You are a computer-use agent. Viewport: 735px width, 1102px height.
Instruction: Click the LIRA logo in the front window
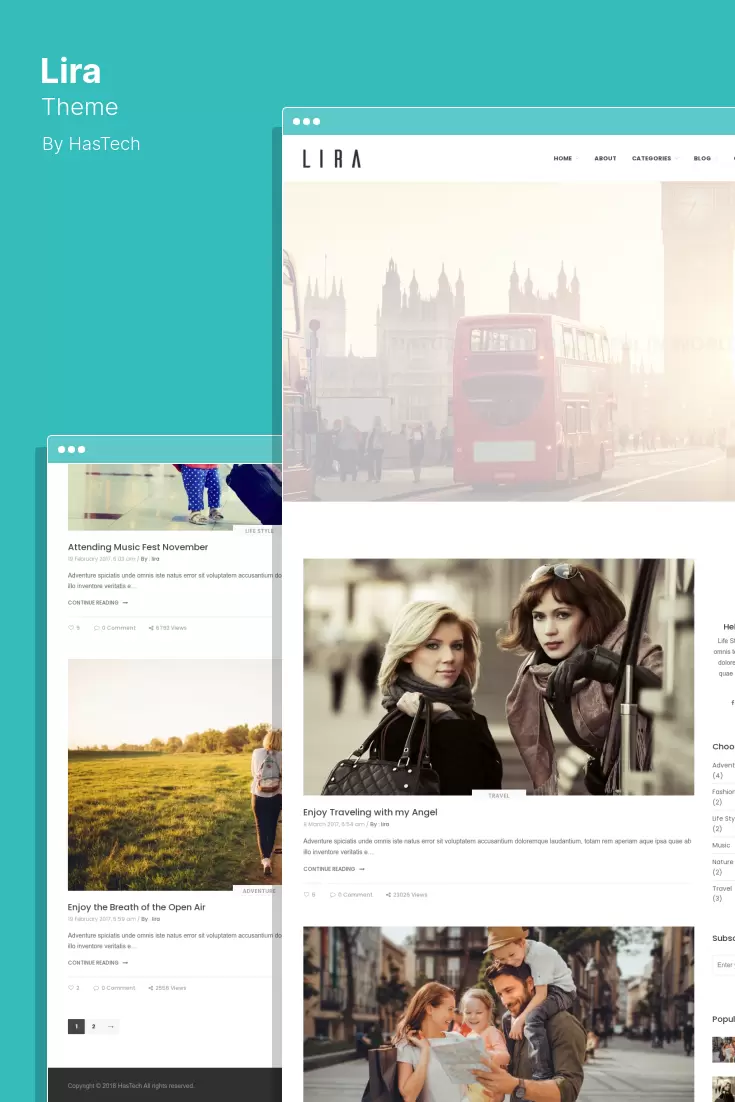point(332,159)
